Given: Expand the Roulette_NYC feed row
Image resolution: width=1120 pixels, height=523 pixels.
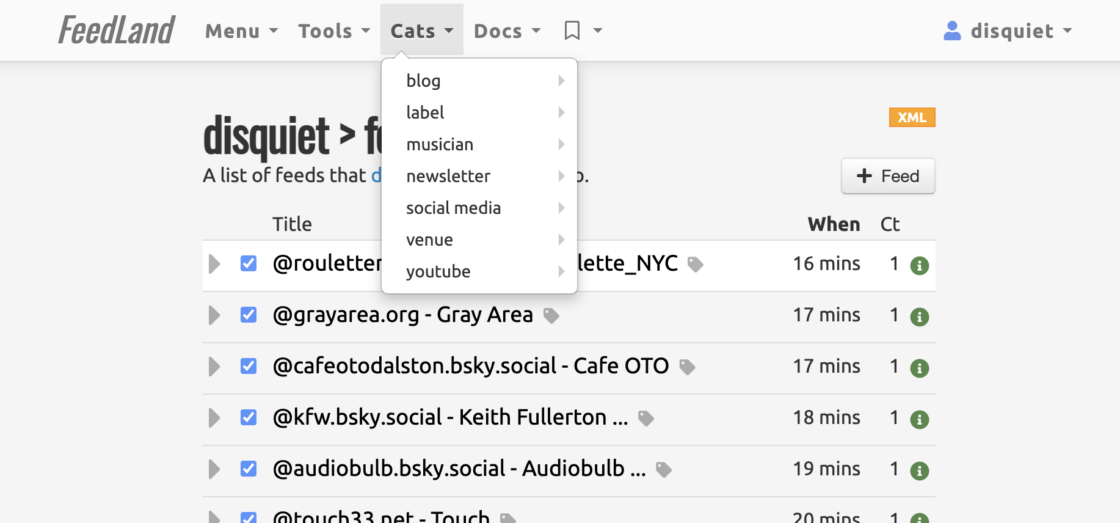Looking at the screenshot, I should coord(214,264).
